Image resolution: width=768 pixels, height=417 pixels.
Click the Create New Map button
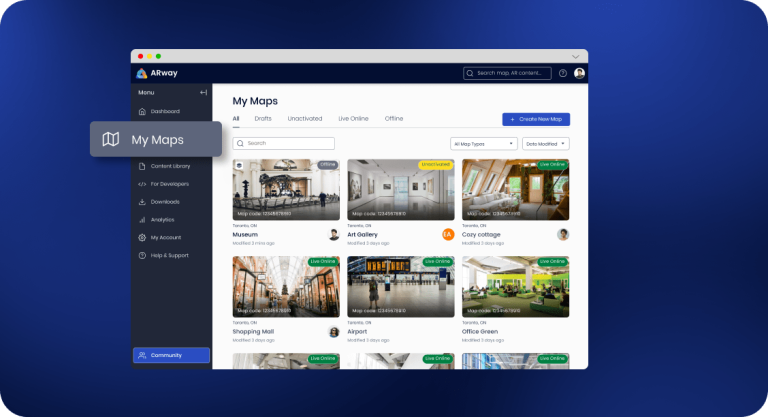pos(536,119)
